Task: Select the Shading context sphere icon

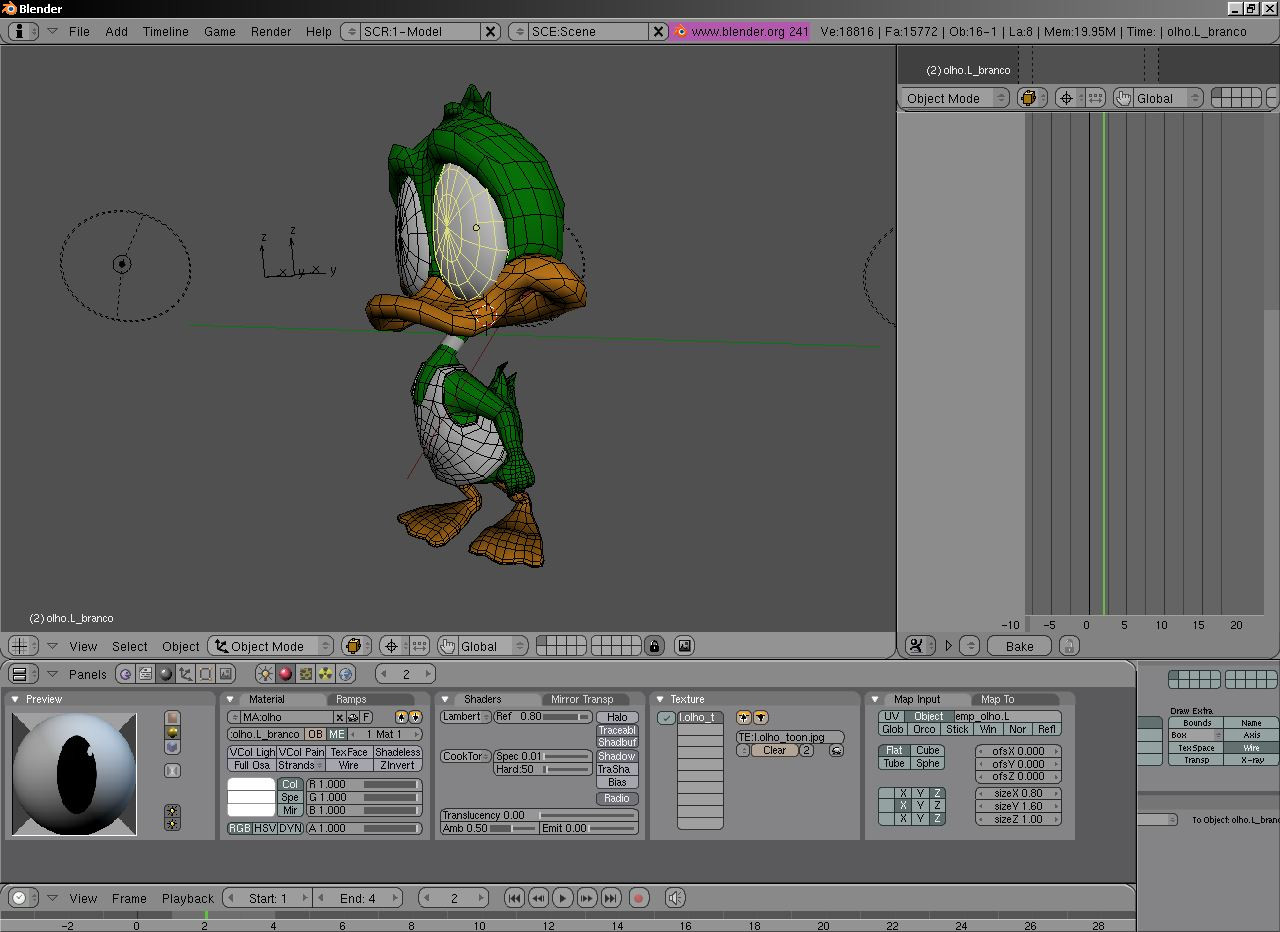Action: pyautogui.click(x=165, y=674)
